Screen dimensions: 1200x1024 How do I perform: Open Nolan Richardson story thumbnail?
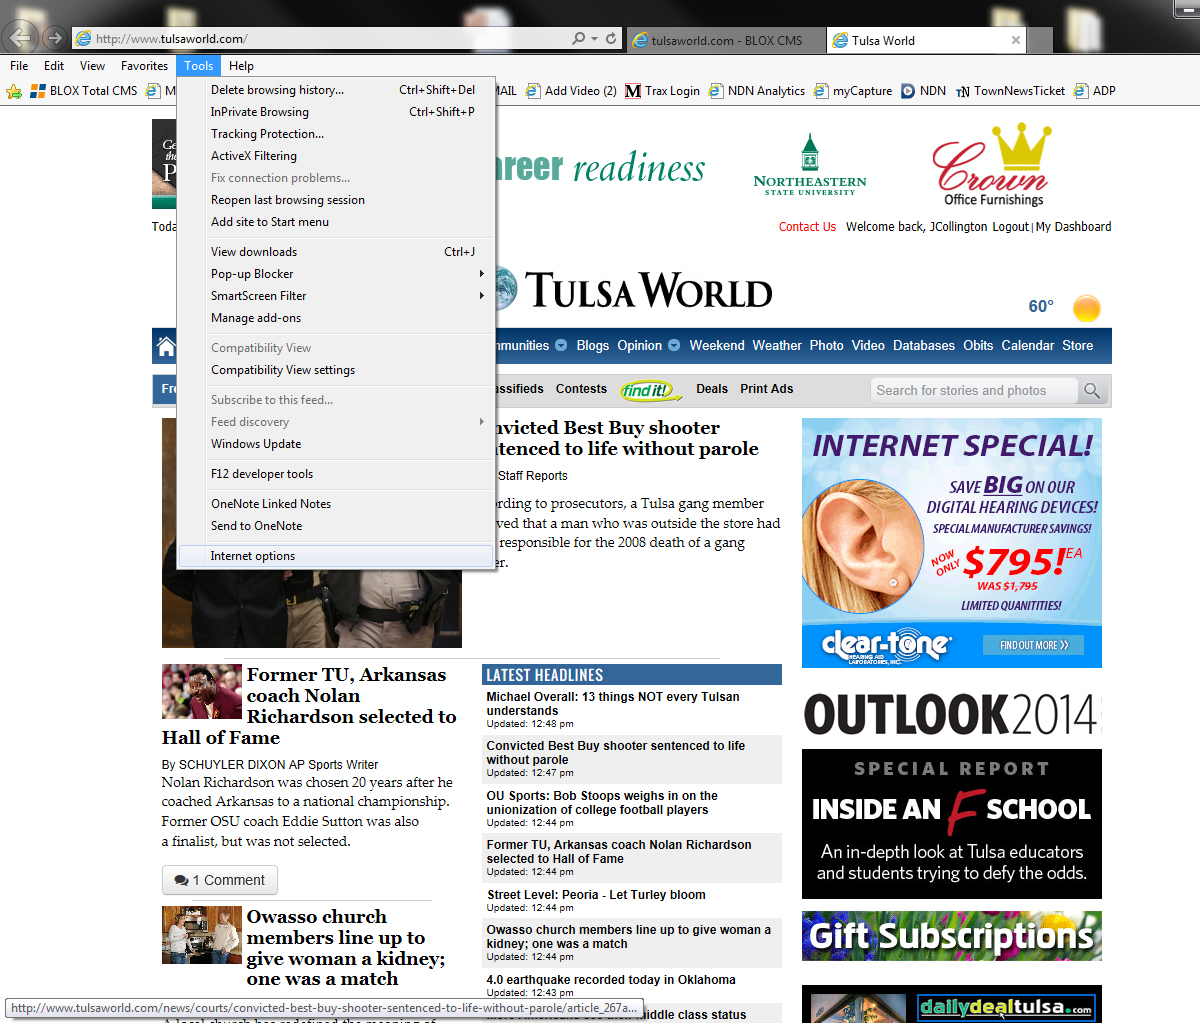[202, 692]
